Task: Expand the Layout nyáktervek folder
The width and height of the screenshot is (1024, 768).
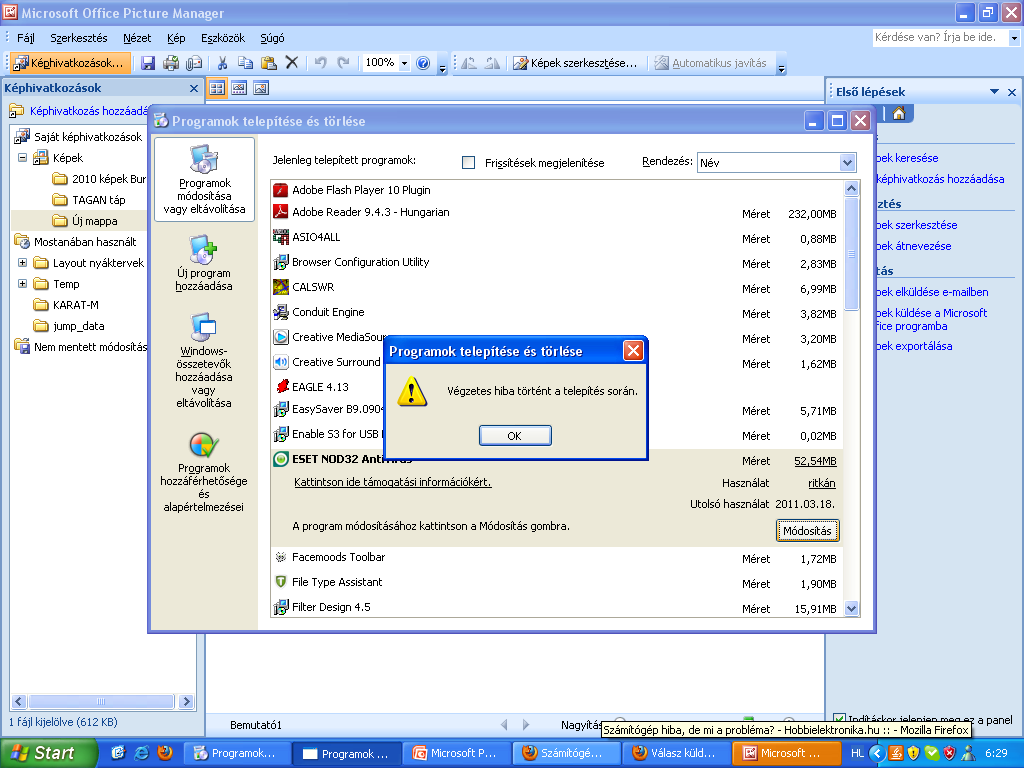Action: click(x=22, y=263)
